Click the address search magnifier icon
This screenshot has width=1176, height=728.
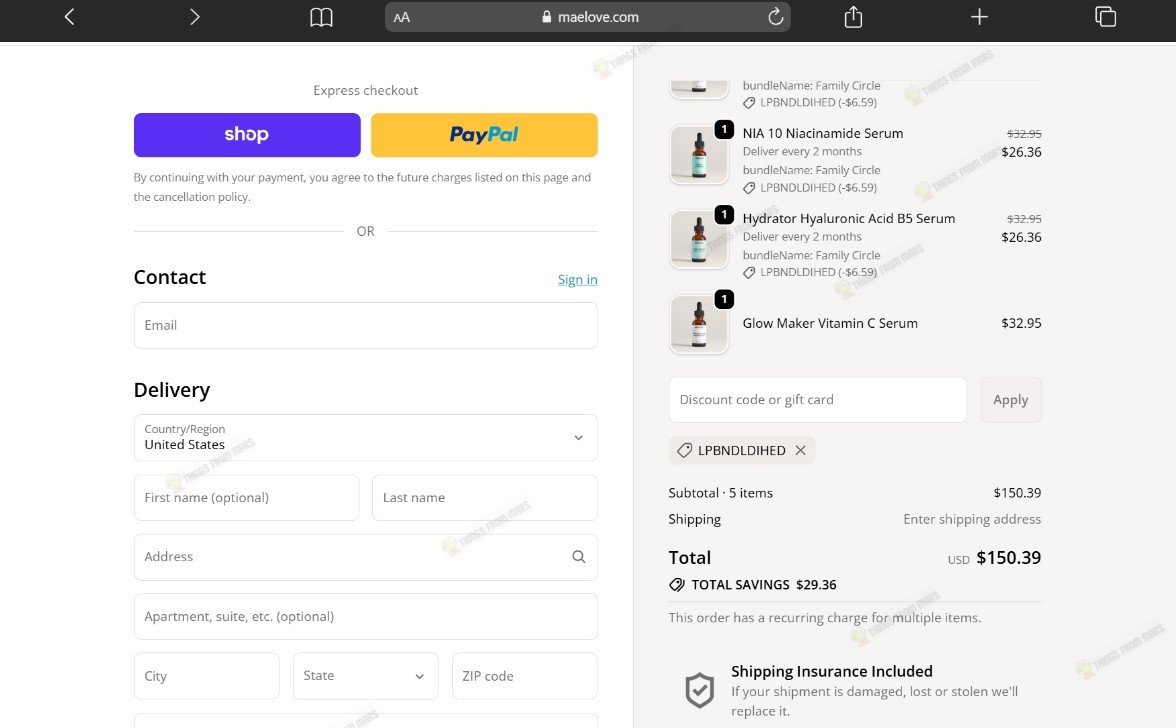[x=578, y=556]
